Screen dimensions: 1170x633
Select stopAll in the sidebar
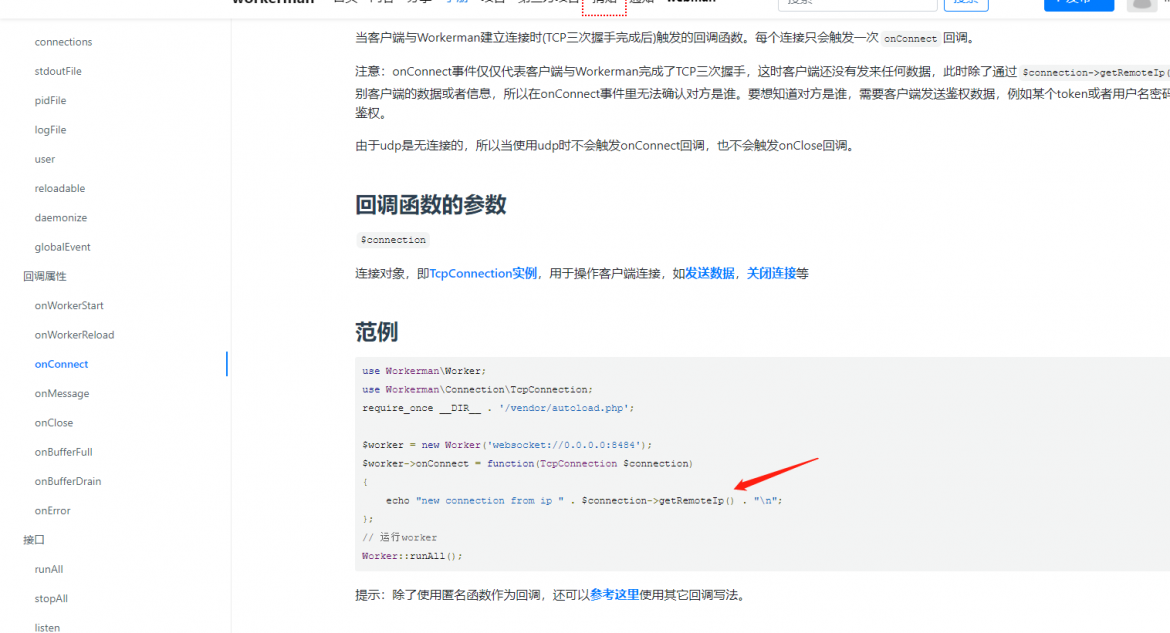[x=51, y=598]
